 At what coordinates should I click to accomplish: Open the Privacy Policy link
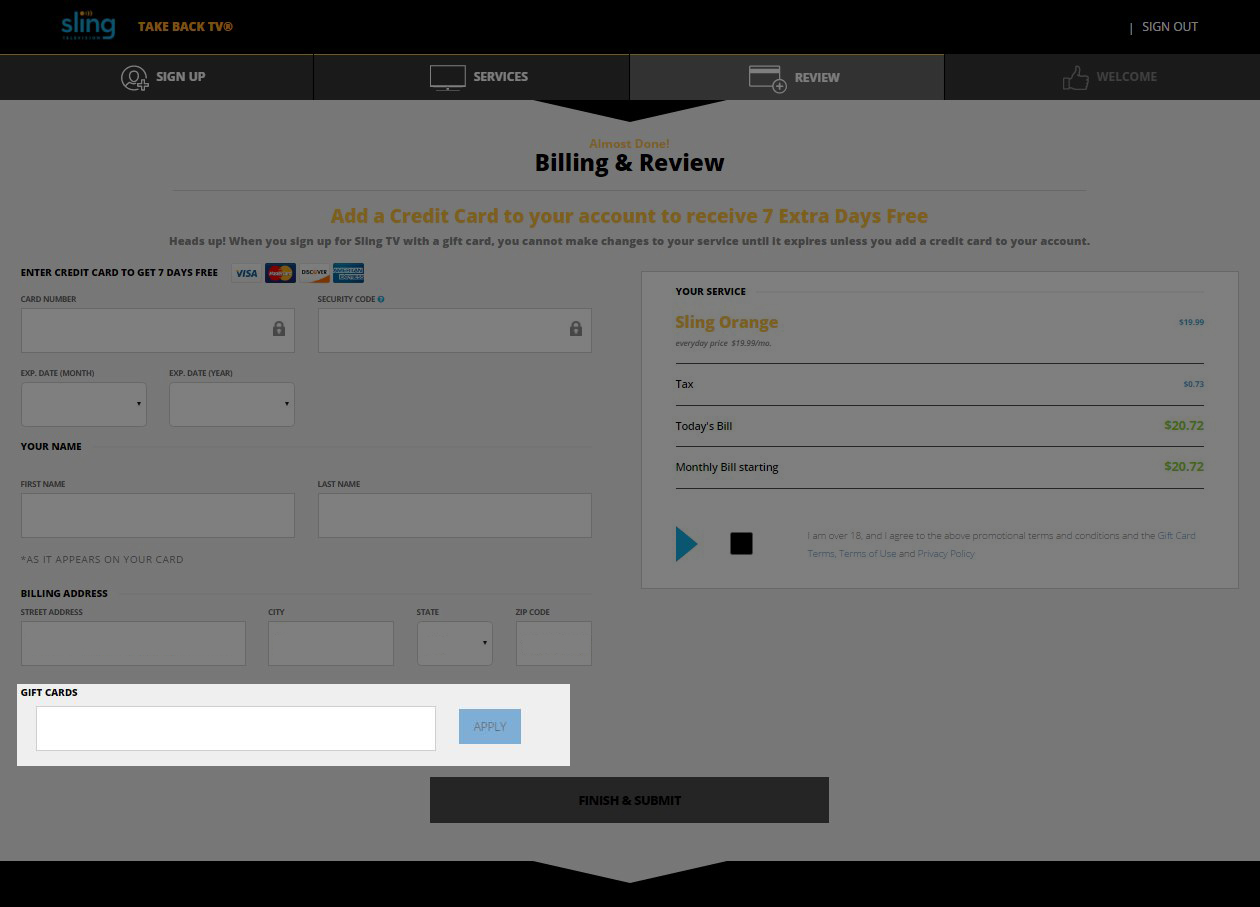946,554
